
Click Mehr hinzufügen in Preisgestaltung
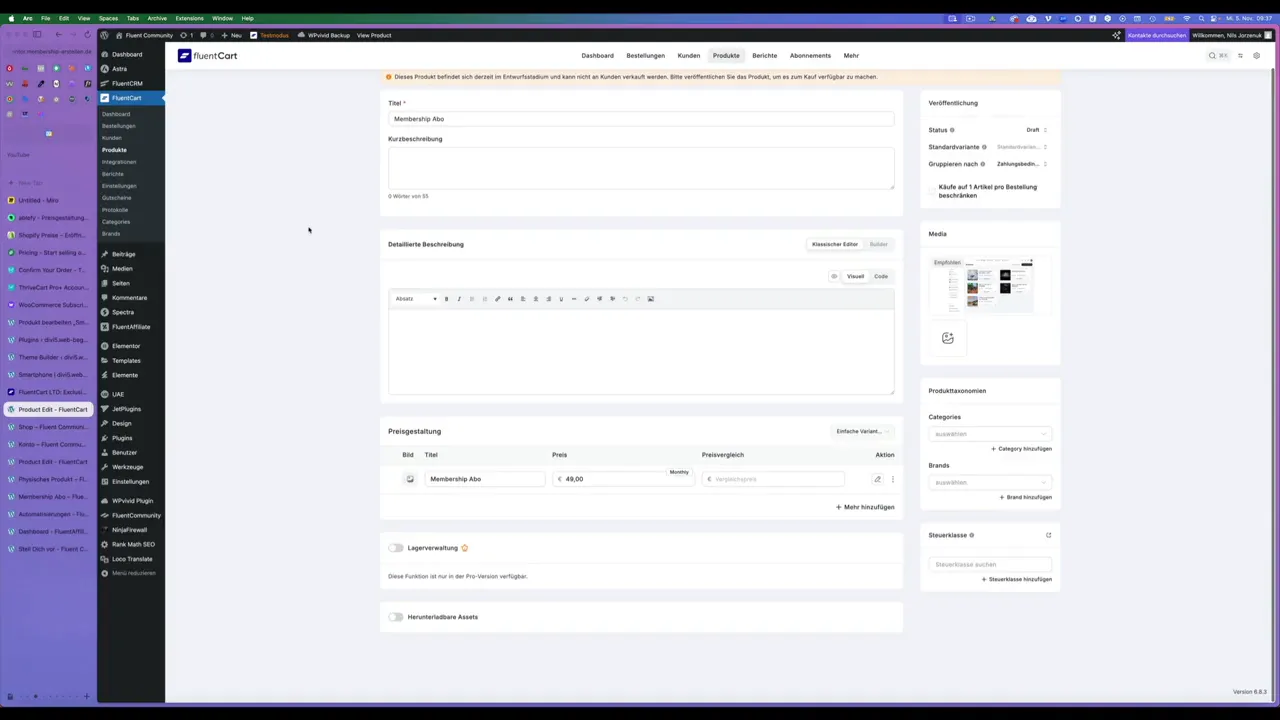864,507
